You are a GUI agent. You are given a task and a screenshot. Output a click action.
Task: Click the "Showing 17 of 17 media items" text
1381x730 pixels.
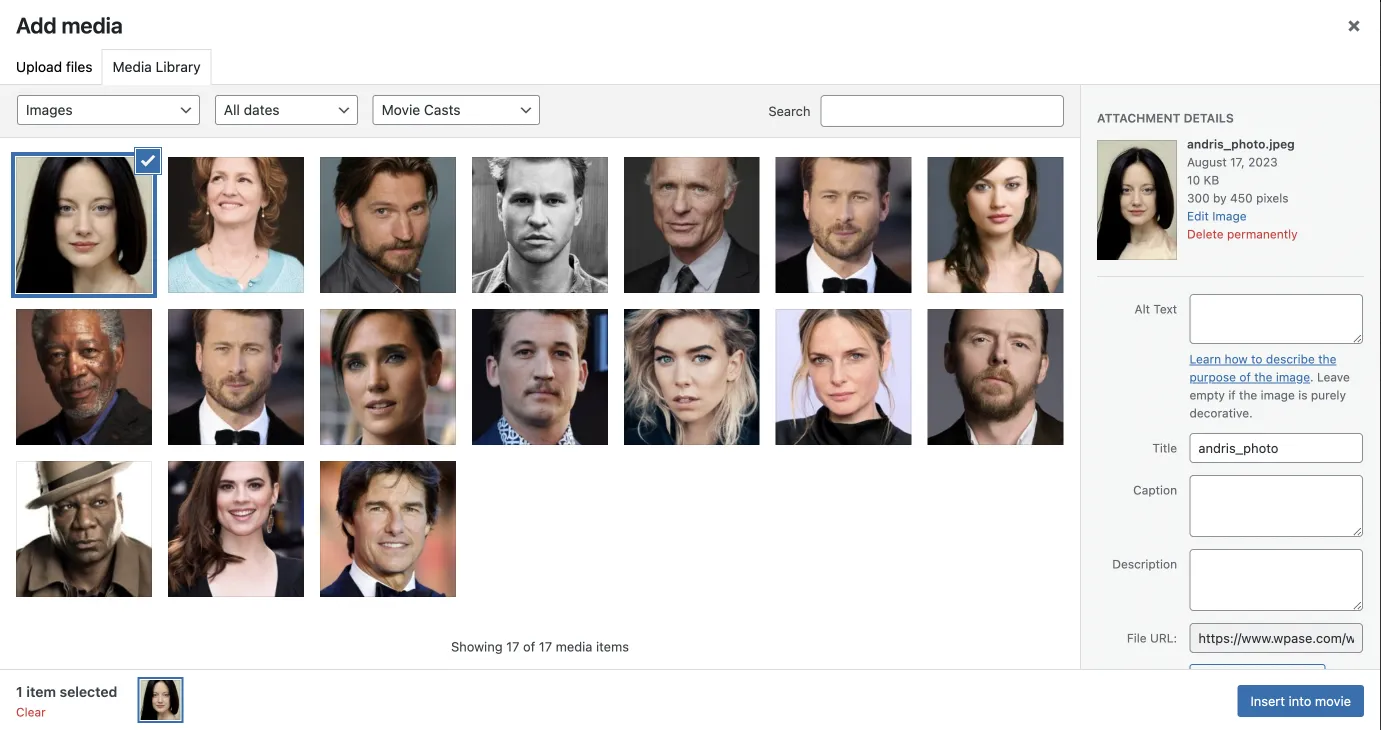tap(540, 647)
